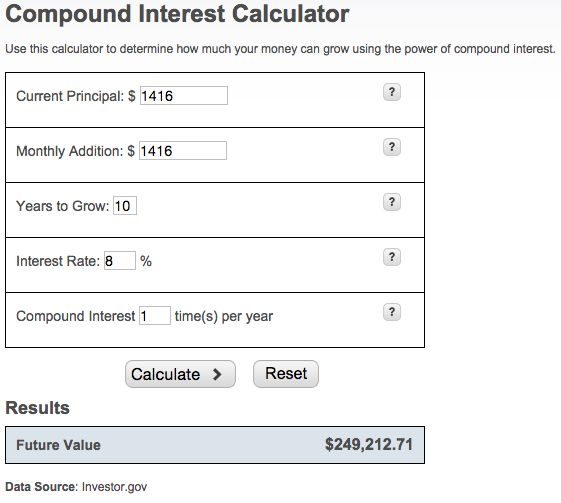Viewport: 561px width, 503px height.
Task: Select the Interest Rate percent field
Action: point(120,260)
